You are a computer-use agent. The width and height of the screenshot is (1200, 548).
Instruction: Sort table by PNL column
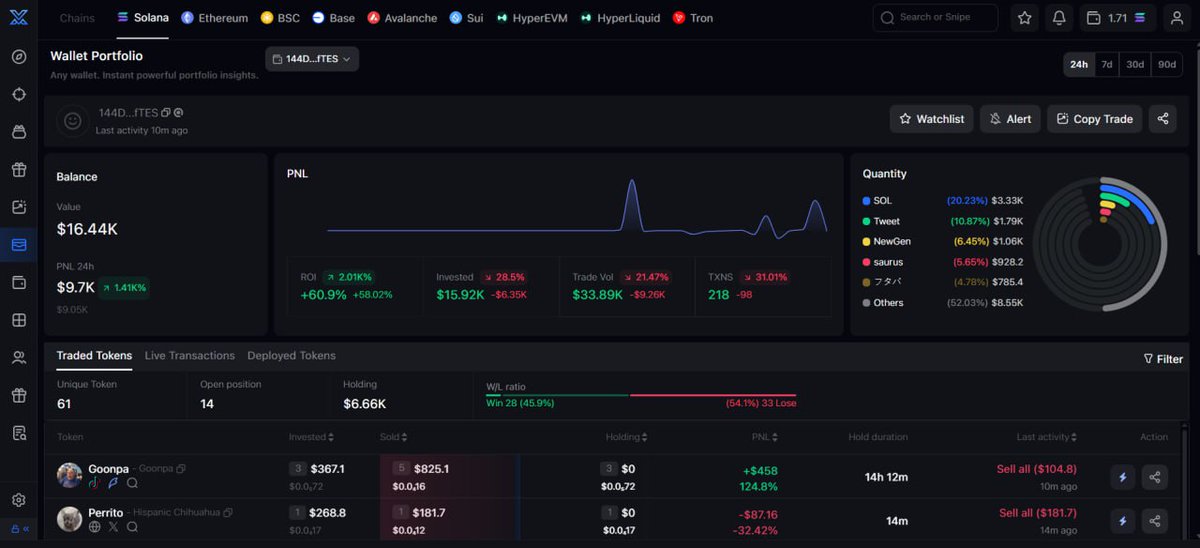pyautogui.click(x=764, y=437)
